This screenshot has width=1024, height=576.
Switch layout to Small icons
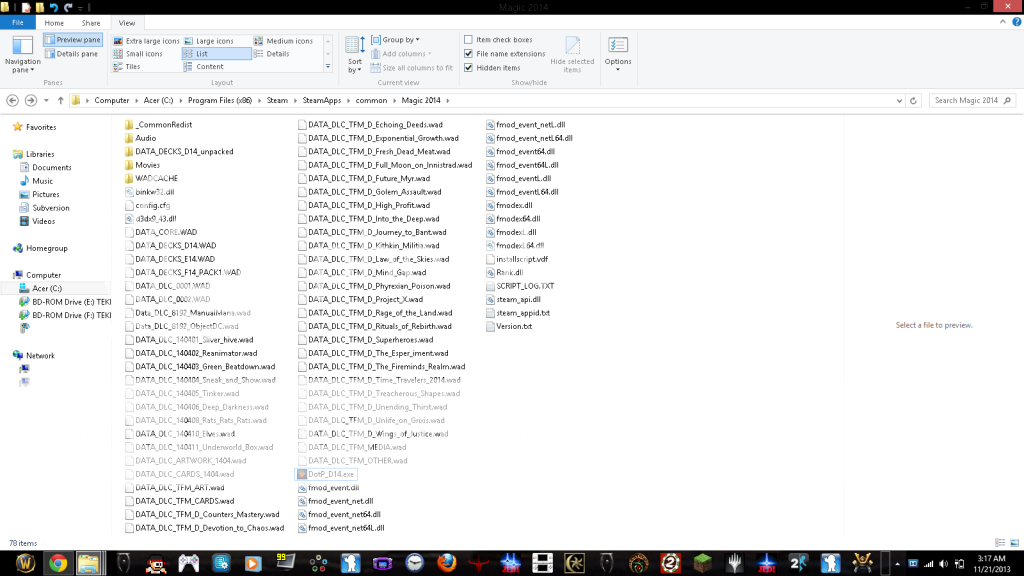(x=138, y=54)
